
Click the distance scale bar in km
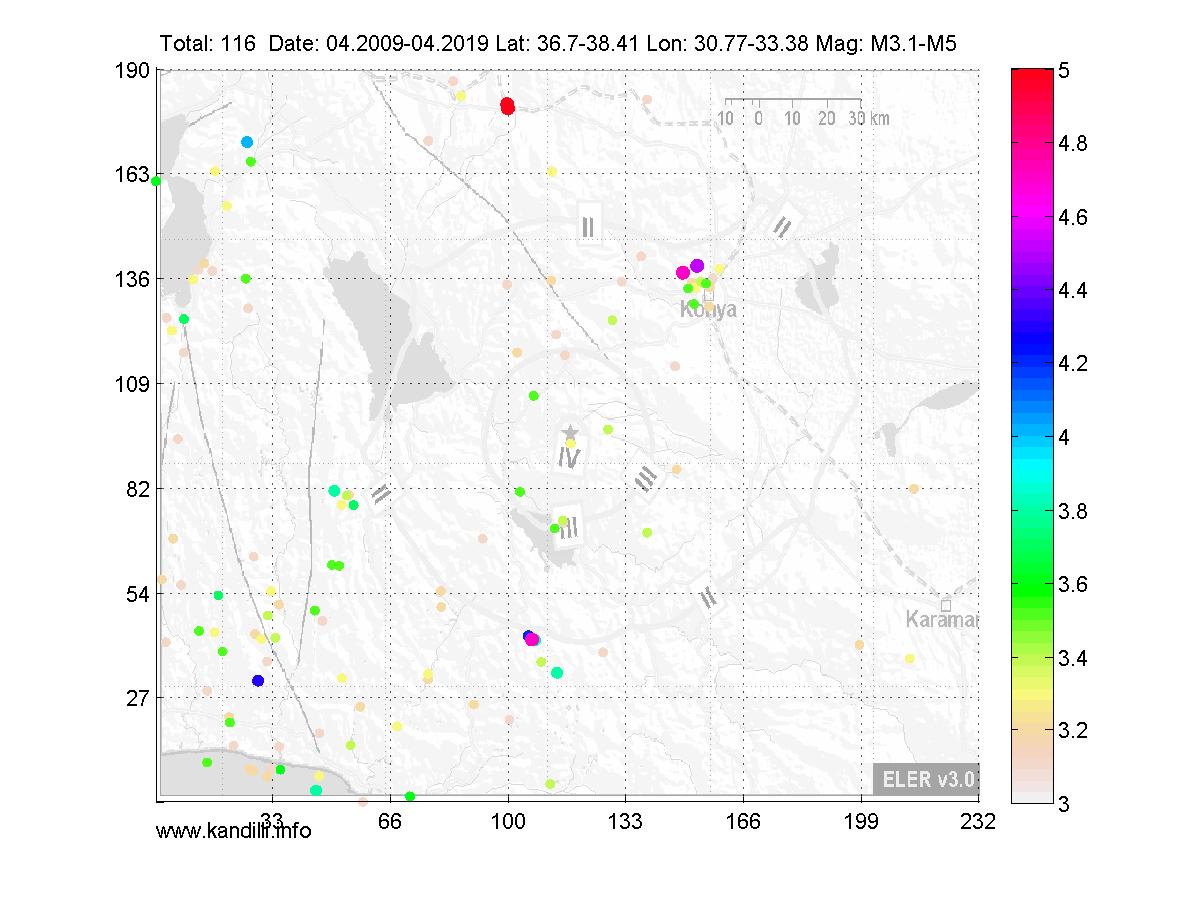coord(793,101)
